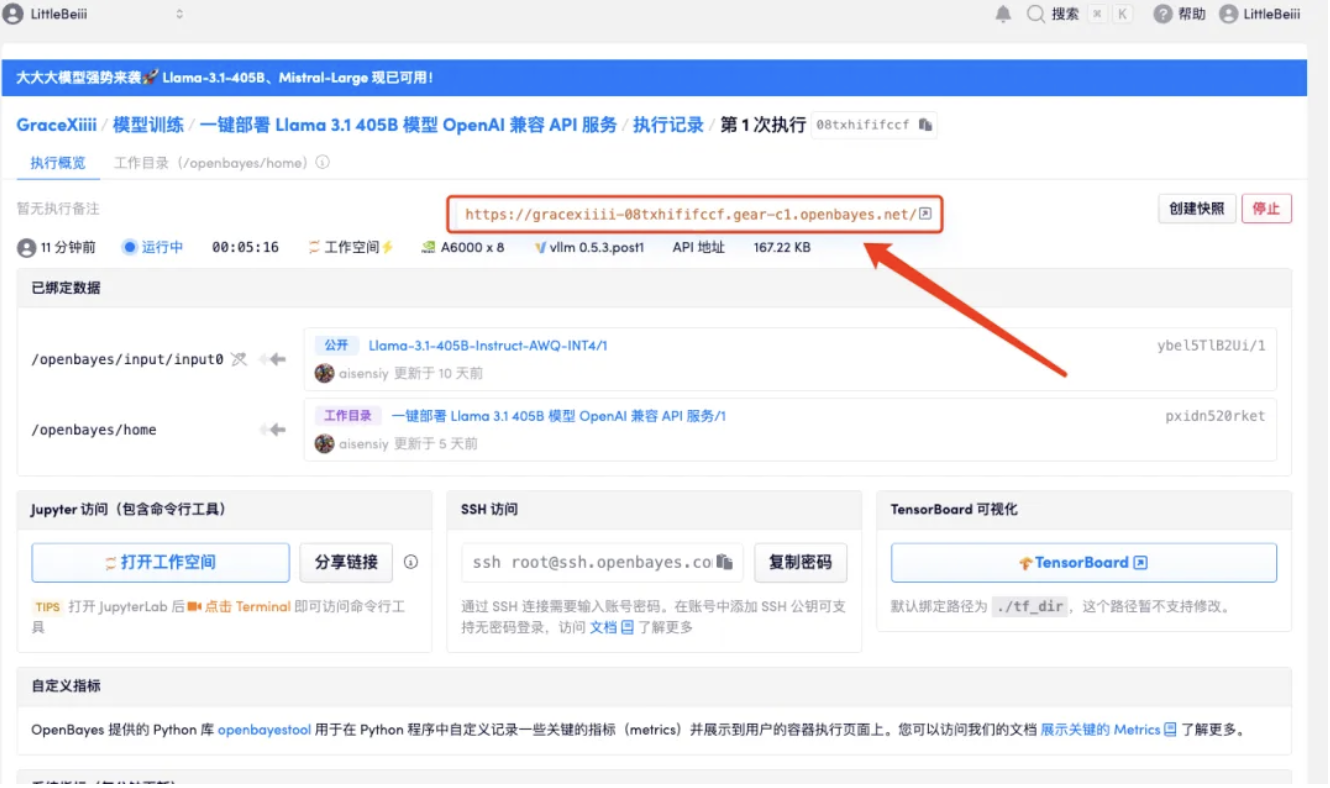The image size is (1330, 788).
Task: Click the 167.22 KB storage value
Action: [x=782, y=247]
